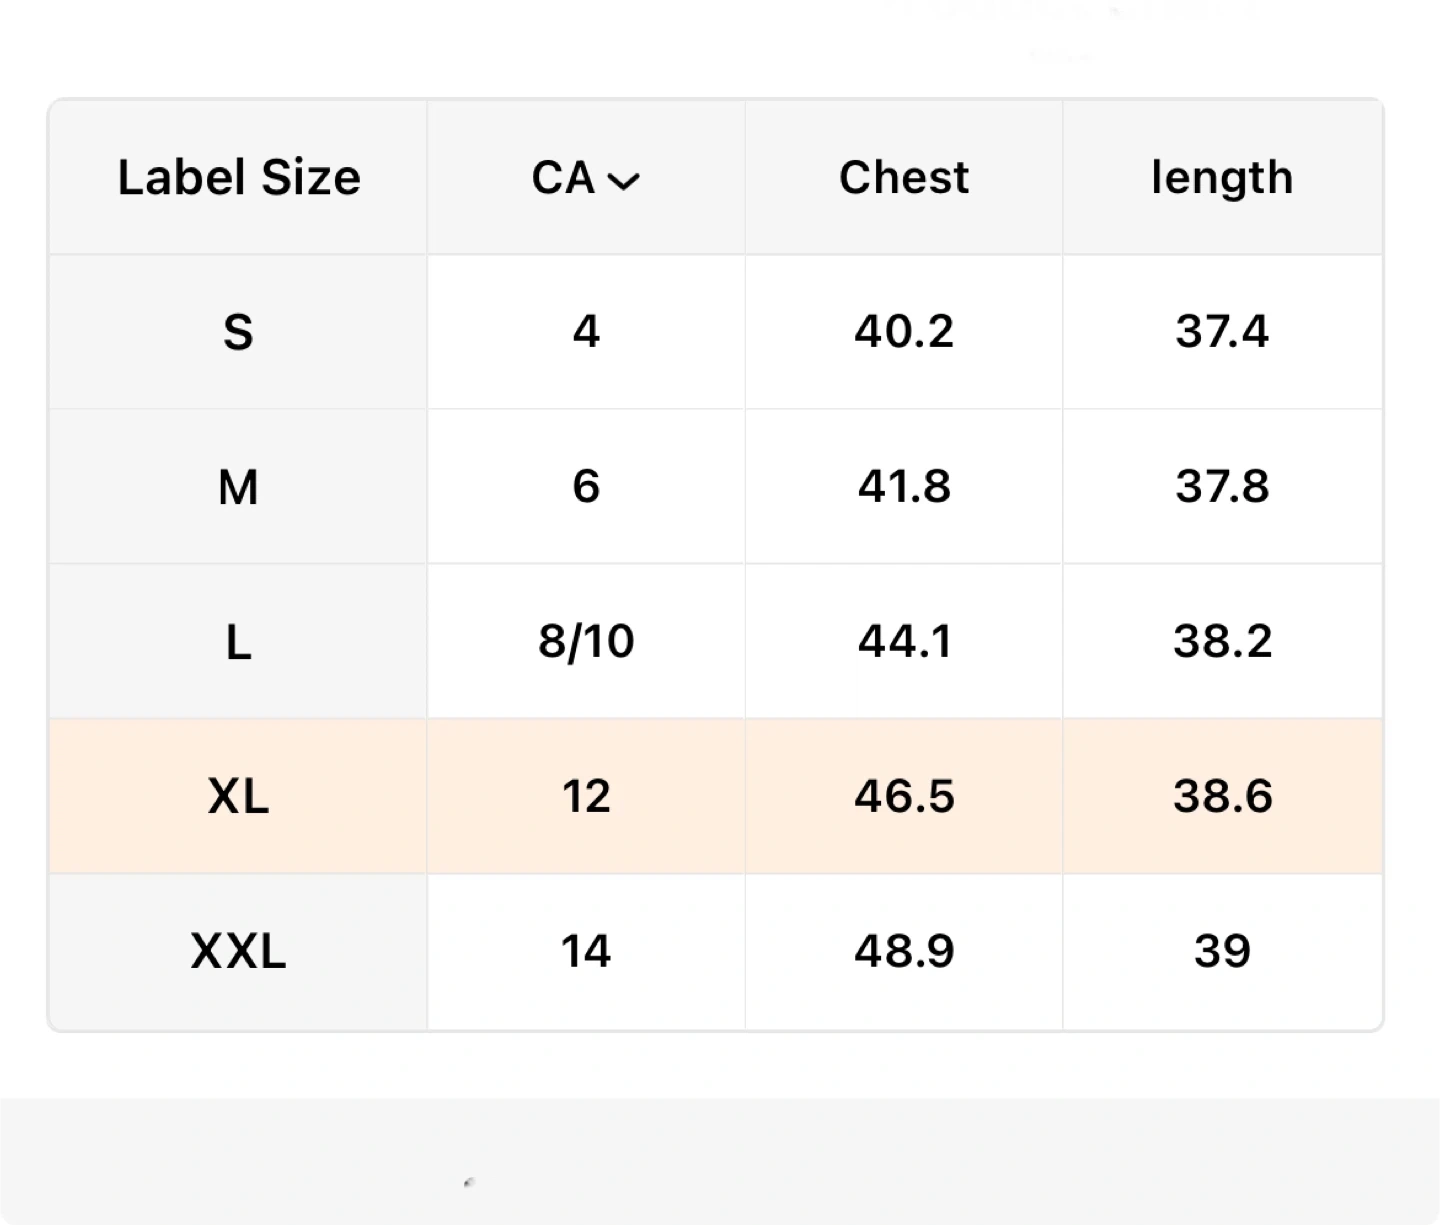Click CA size 12 cell
This screenshot has height=1225, width=1440.
[x=586, y=797]
